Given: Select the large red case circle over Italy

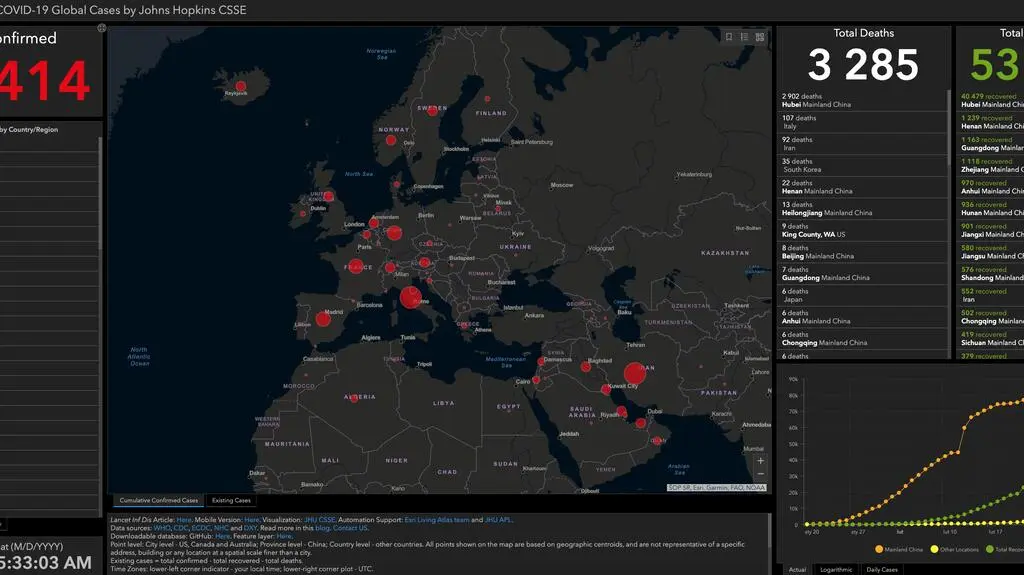Looking at the screenshot, I should (411, 297).
